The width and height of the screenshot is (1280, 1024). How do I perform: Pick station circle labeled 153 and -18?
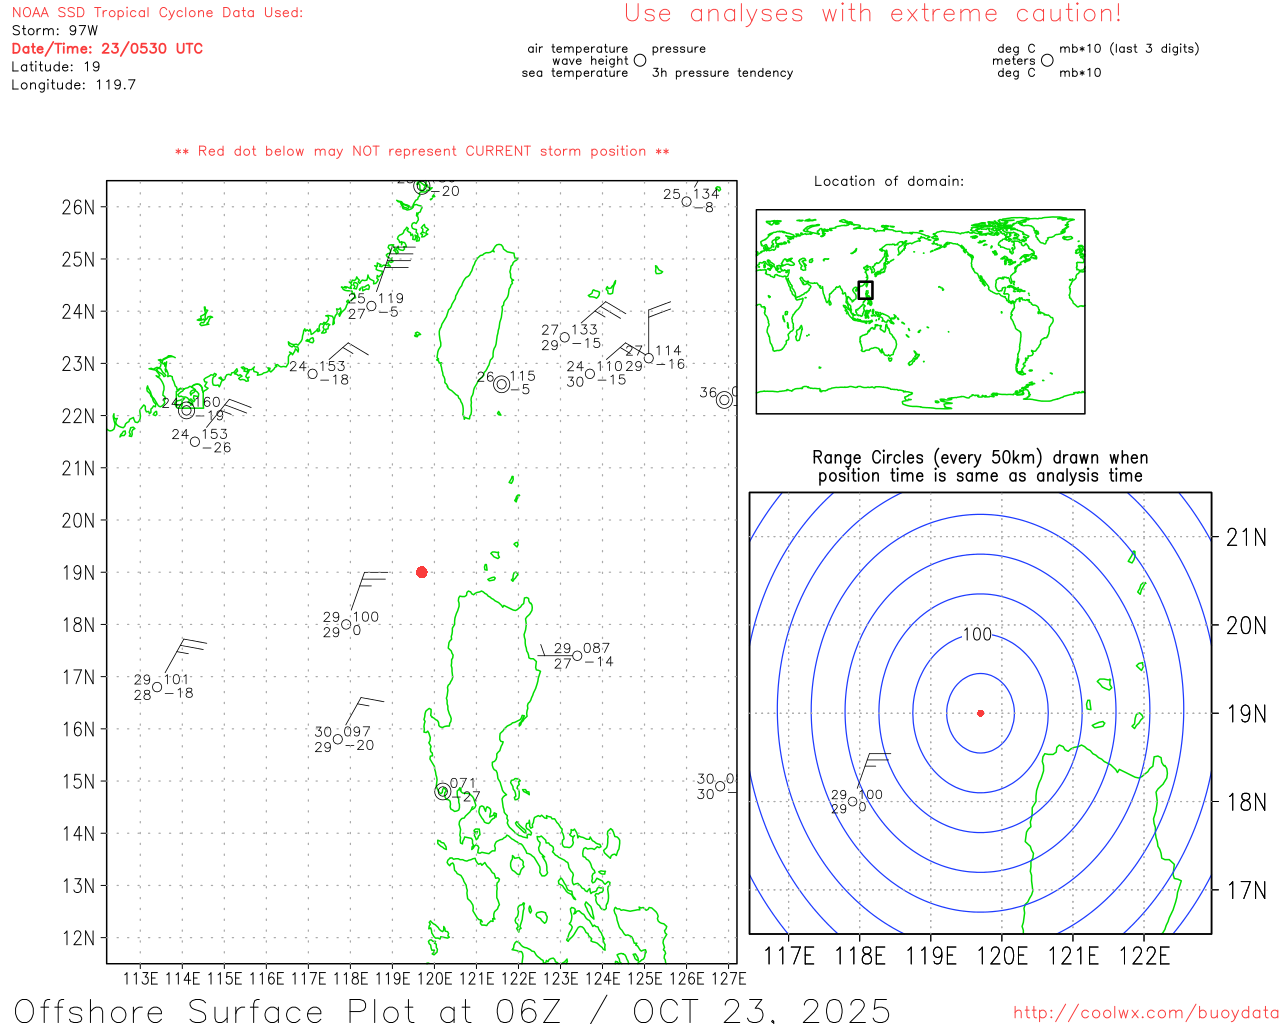[313, 374]
